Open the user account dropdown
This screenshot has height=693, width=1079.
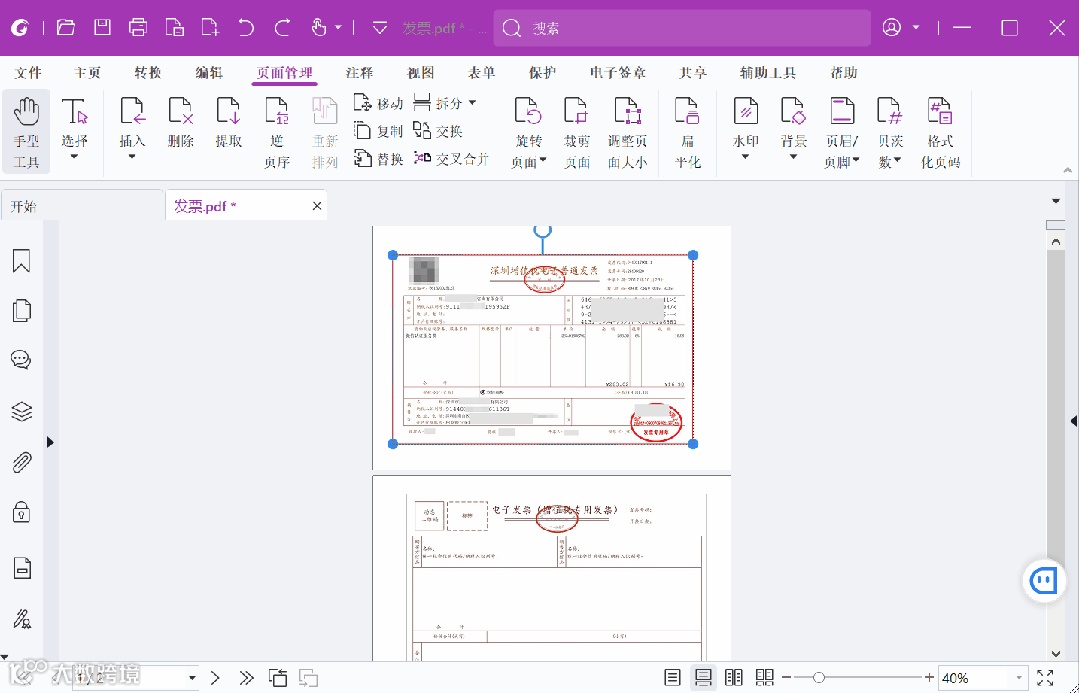pos(916,28)
